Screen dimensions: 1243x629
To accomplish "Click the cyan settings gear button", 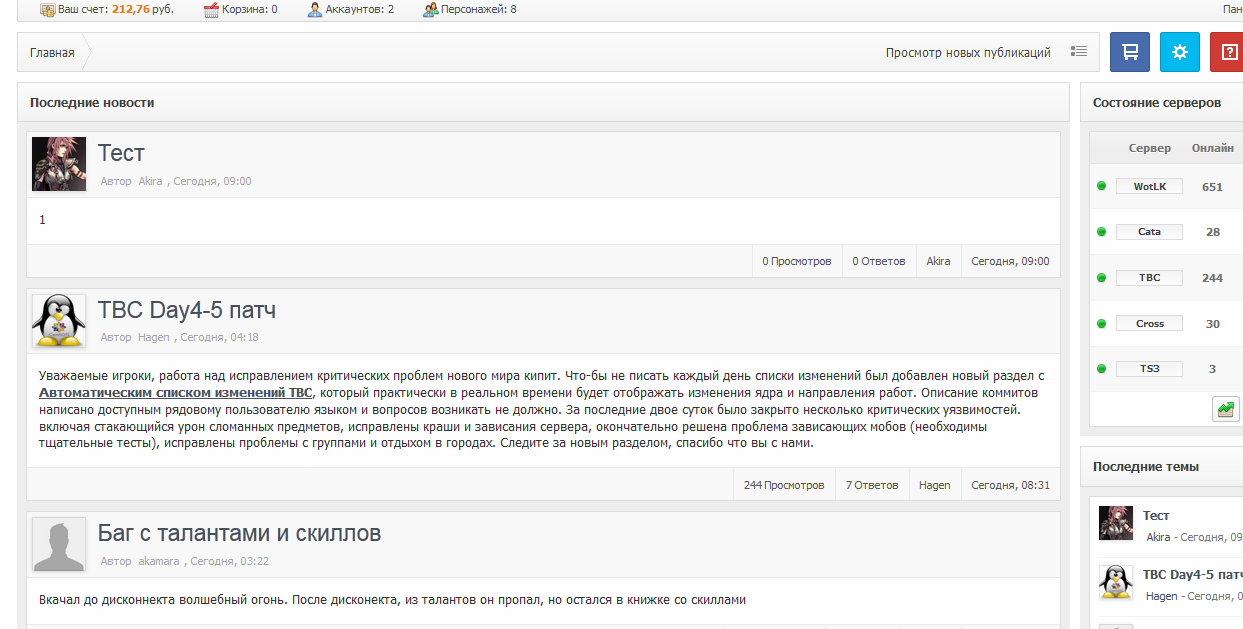I will pyautogui.click(x=1180, y=52).
